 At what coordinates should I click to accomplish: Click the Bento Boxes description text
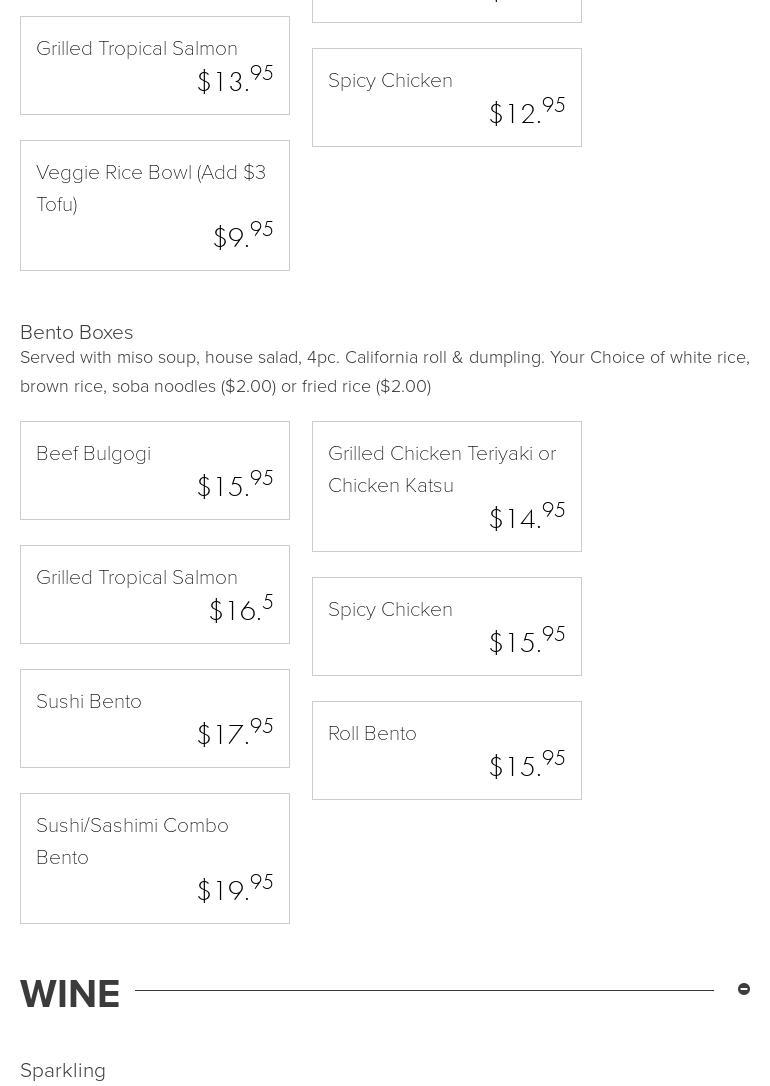pyautogui.click(x=385, y=371)
